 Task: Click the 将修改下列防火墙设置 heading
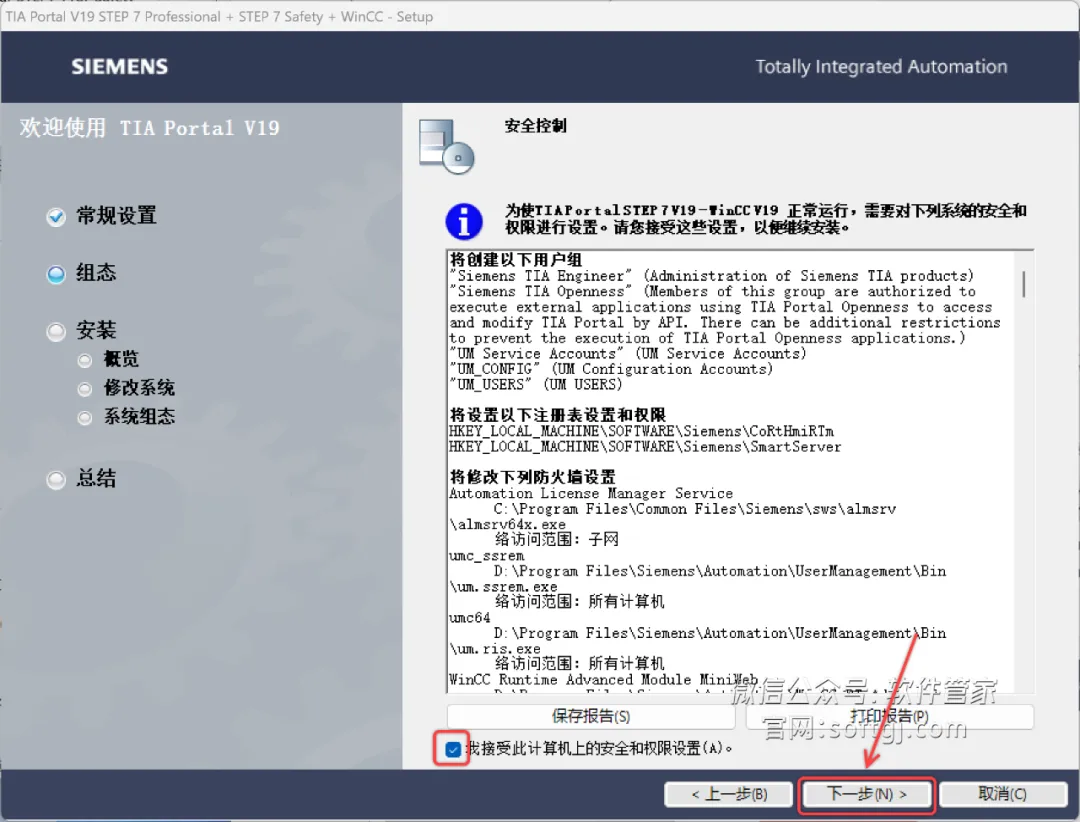(x=532, y=477)
